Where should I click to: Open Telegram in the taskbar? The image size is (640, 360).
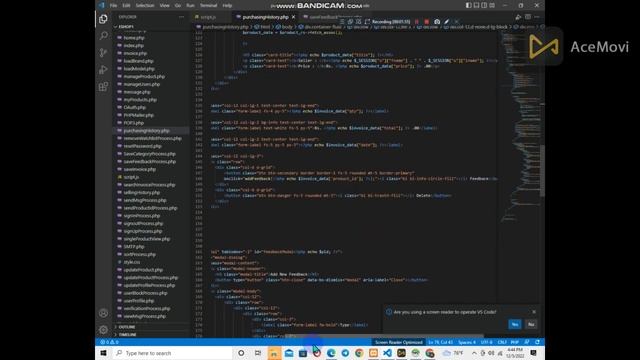[345, 353]
